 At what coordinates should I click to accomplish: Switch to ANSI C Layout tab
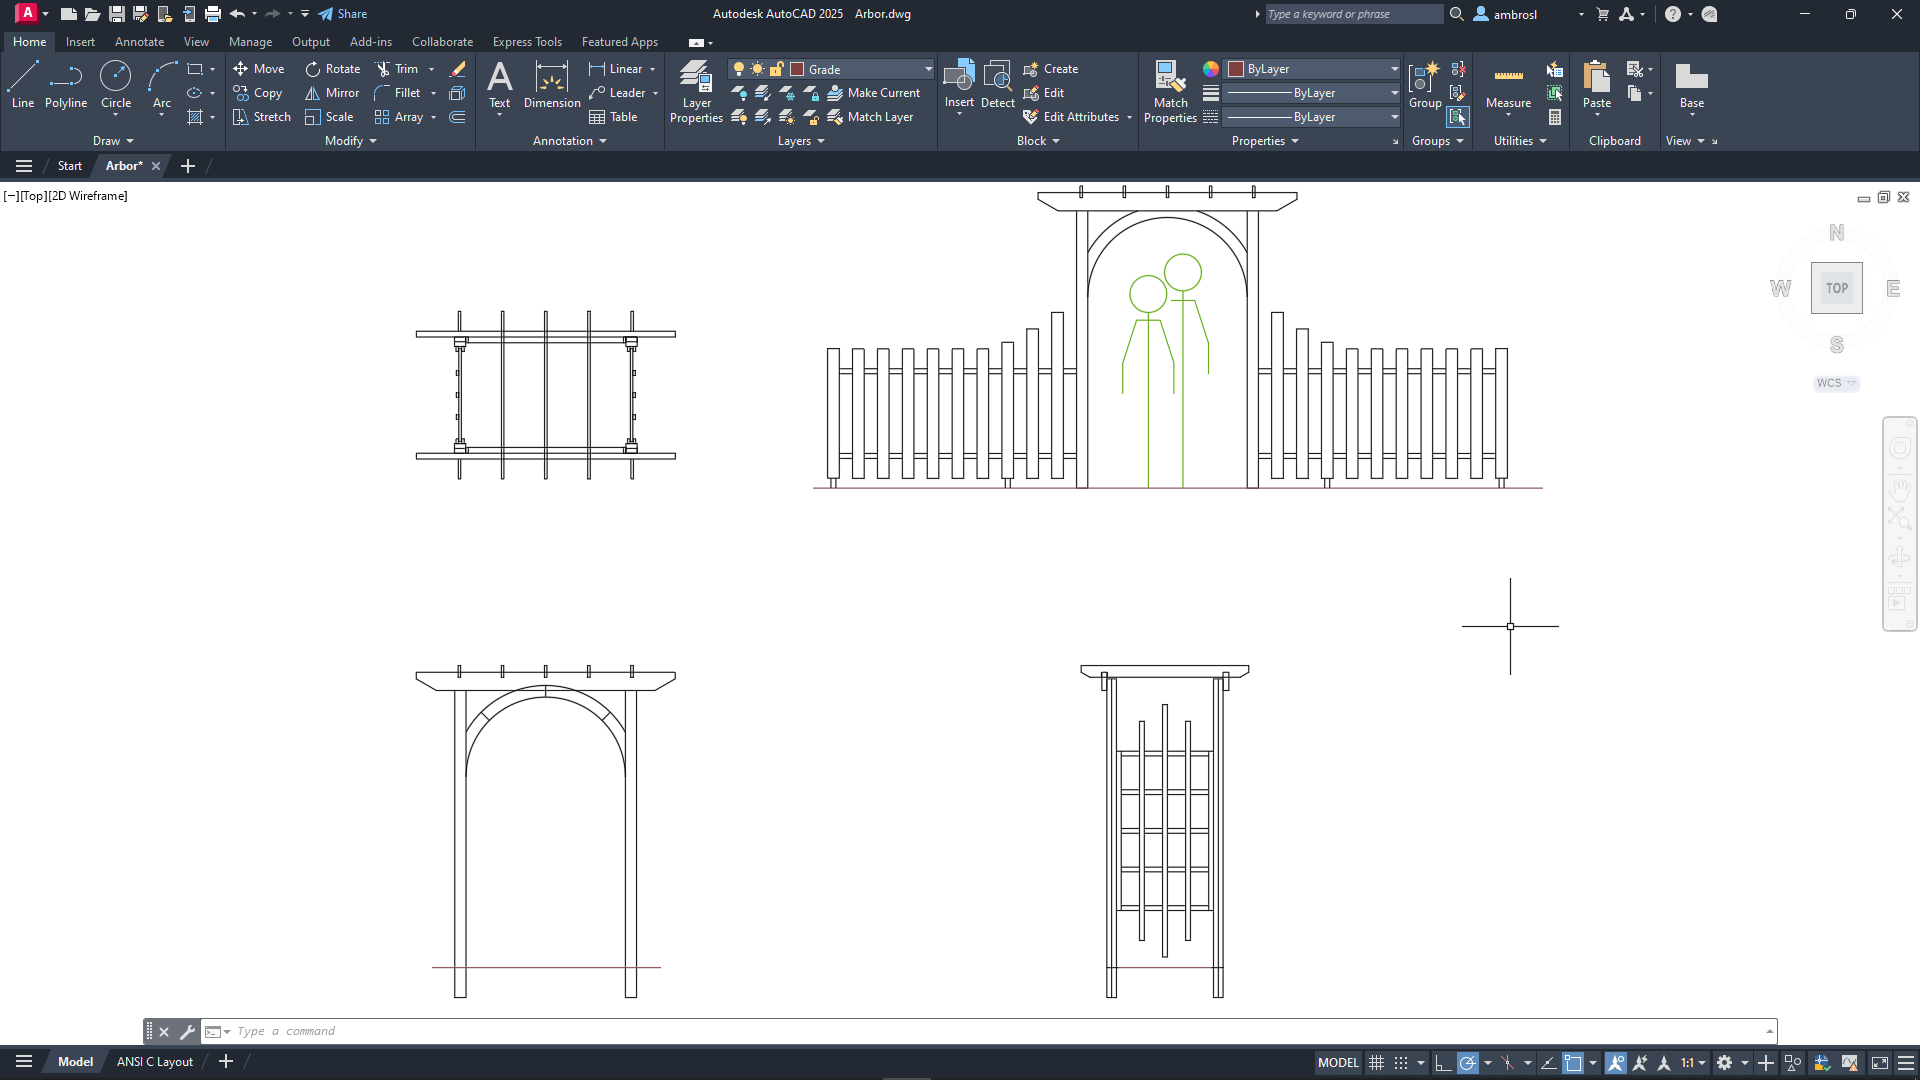(x=154, y=1062)
